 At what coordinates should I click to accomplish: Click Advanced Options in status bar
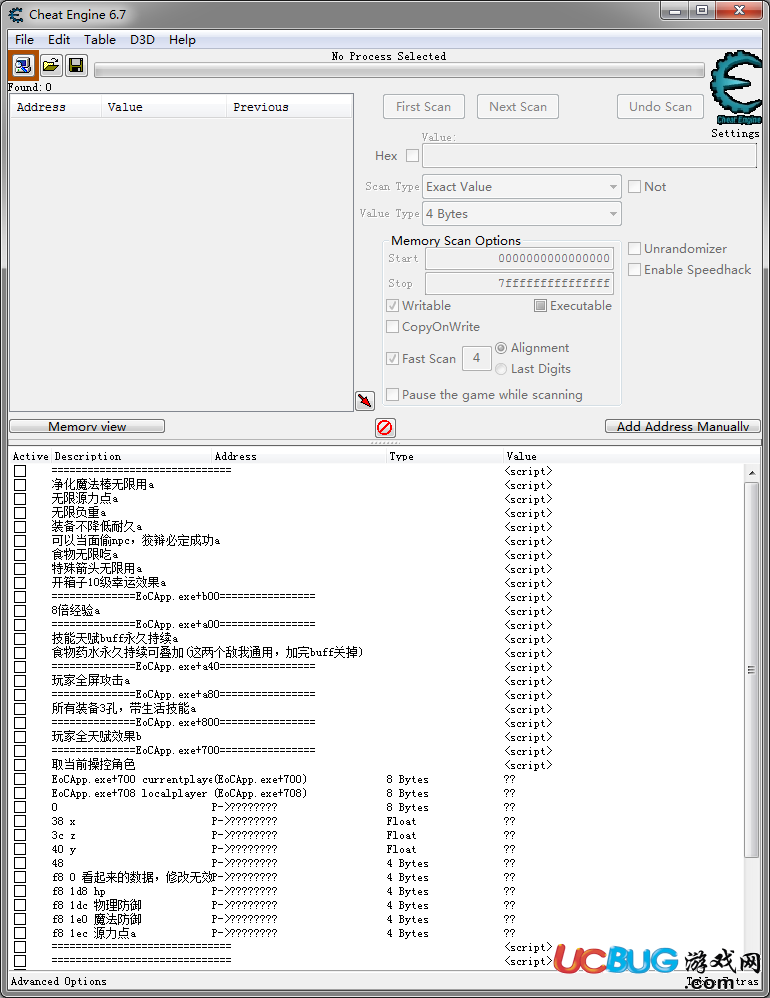tap(59, 981)
